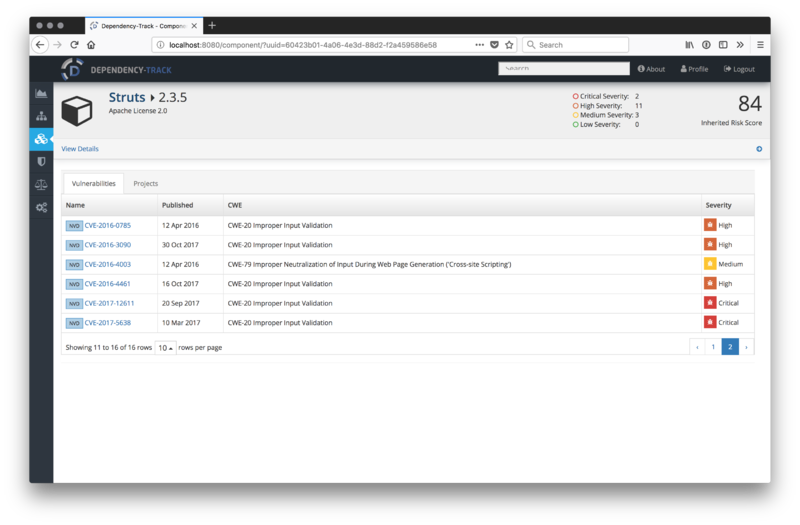
Task: Reload the page with refresh icon
Action: tap(74, 45)
